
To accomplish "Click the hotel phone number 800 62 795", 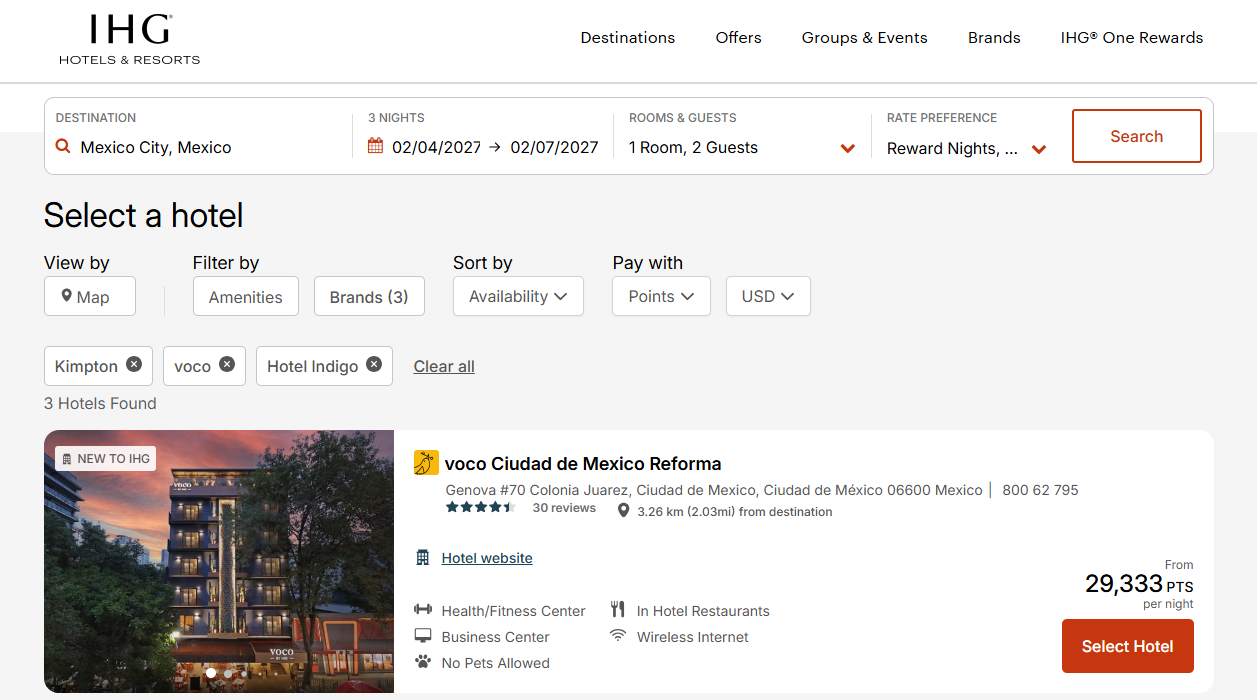I will click(x=1040, y=490).
